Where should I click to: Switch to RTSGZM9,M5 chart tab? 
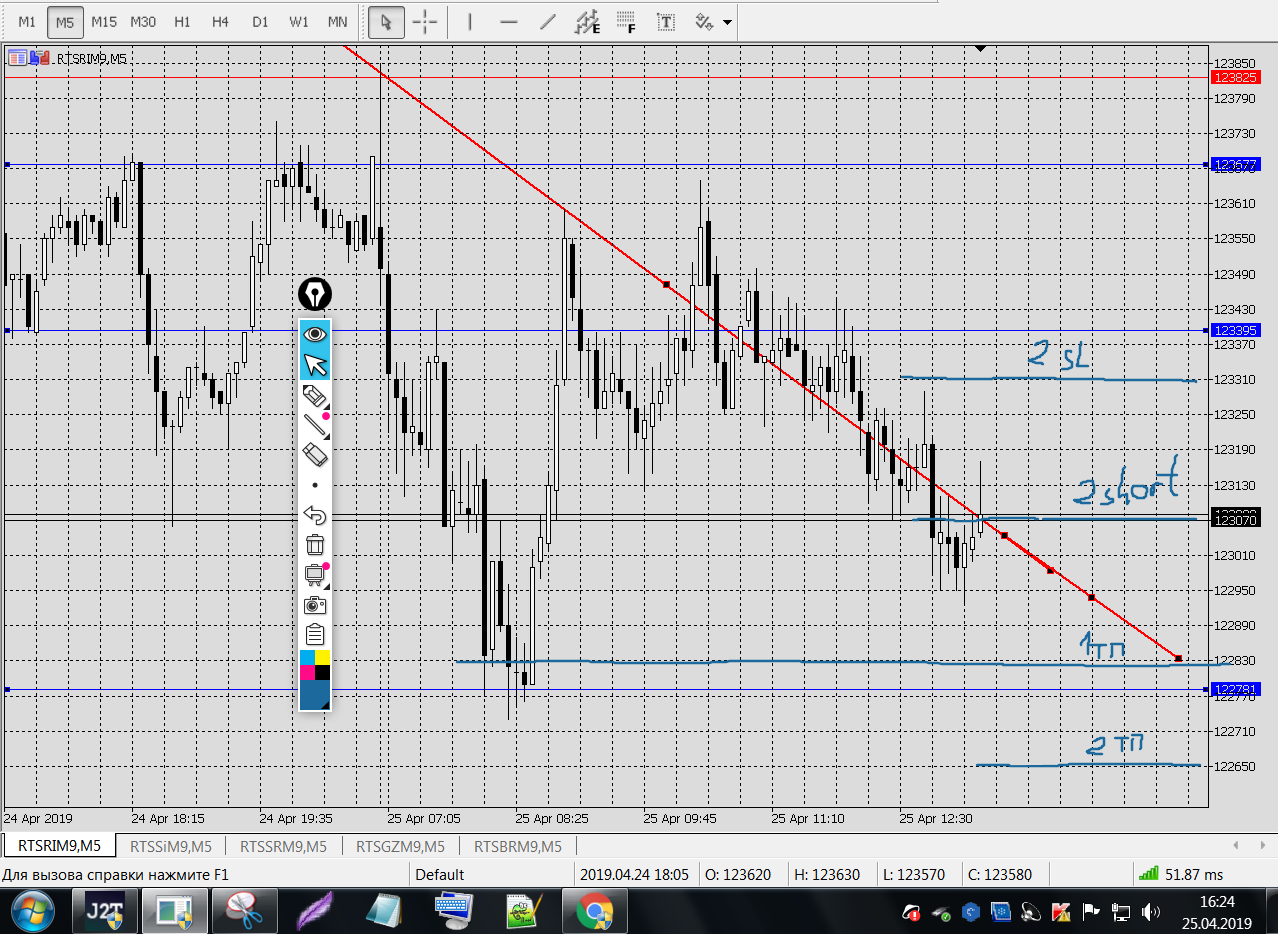click(x=400, y=846)
